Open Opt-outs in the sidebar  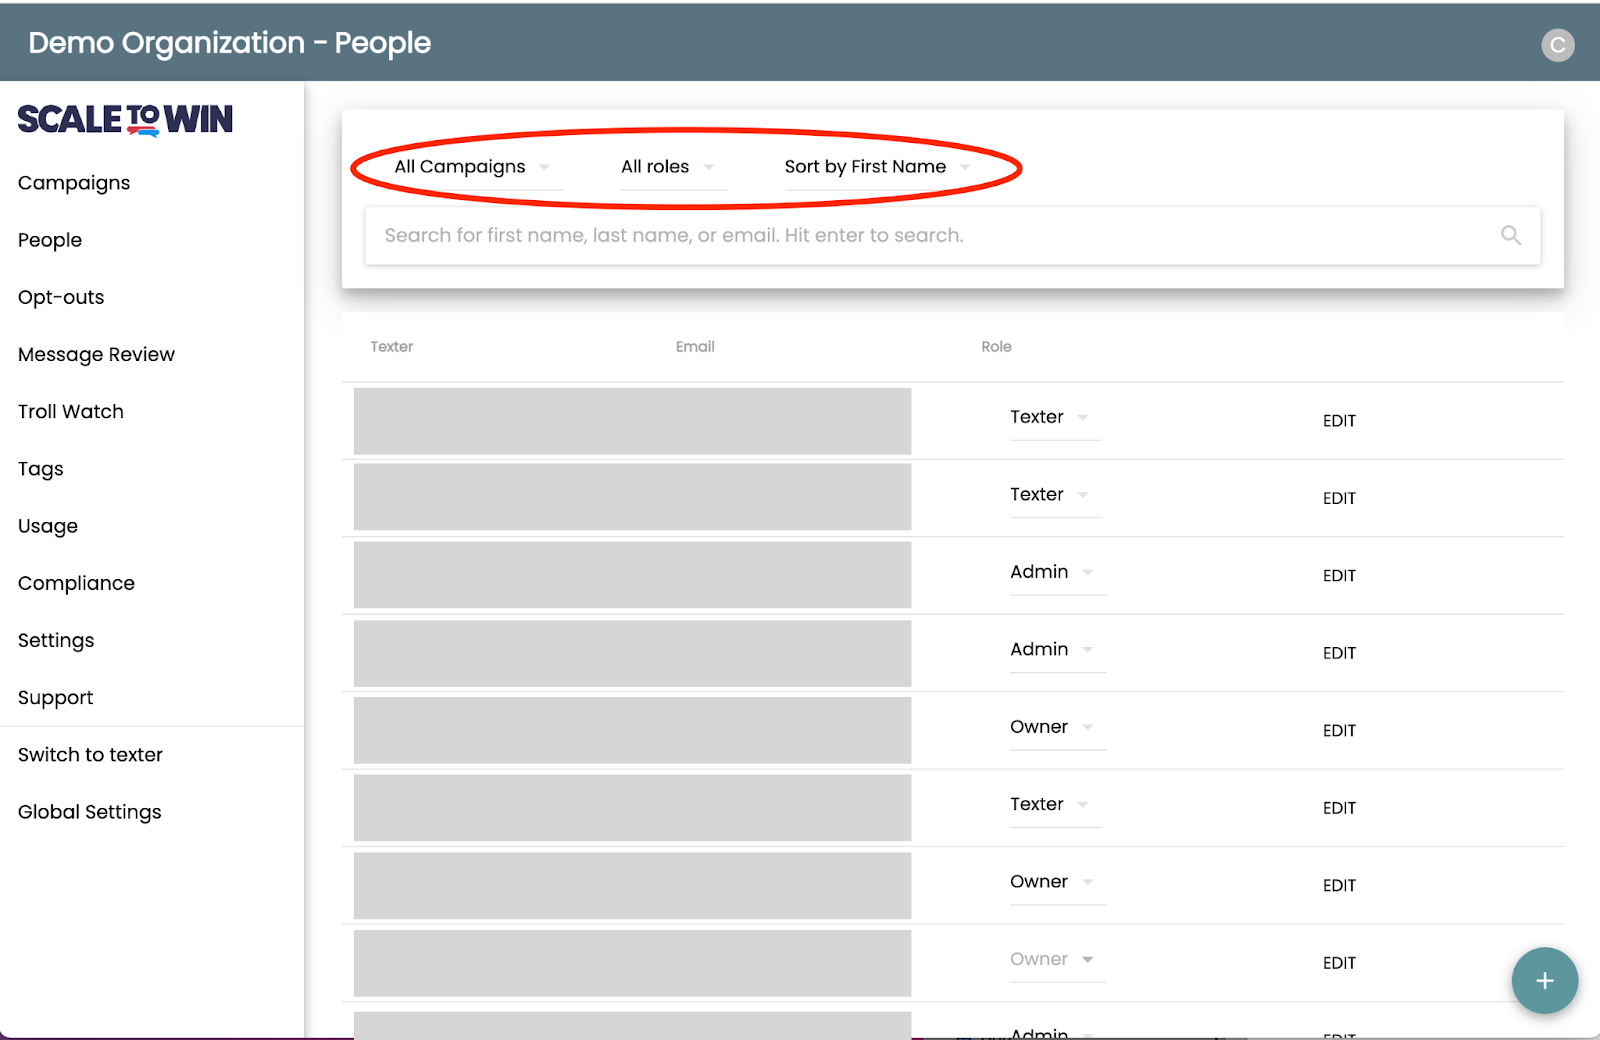click(61, 297)
